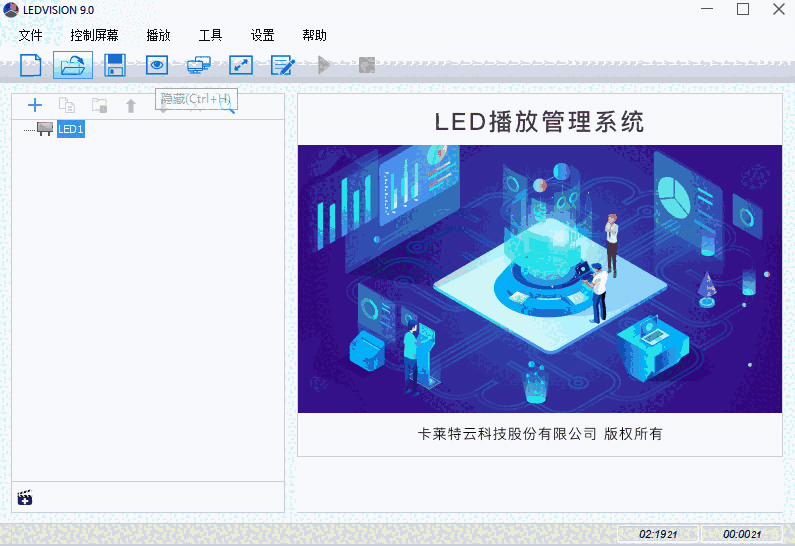Close the LEDVISION window
795x546 pixels.
coord(779,9)
